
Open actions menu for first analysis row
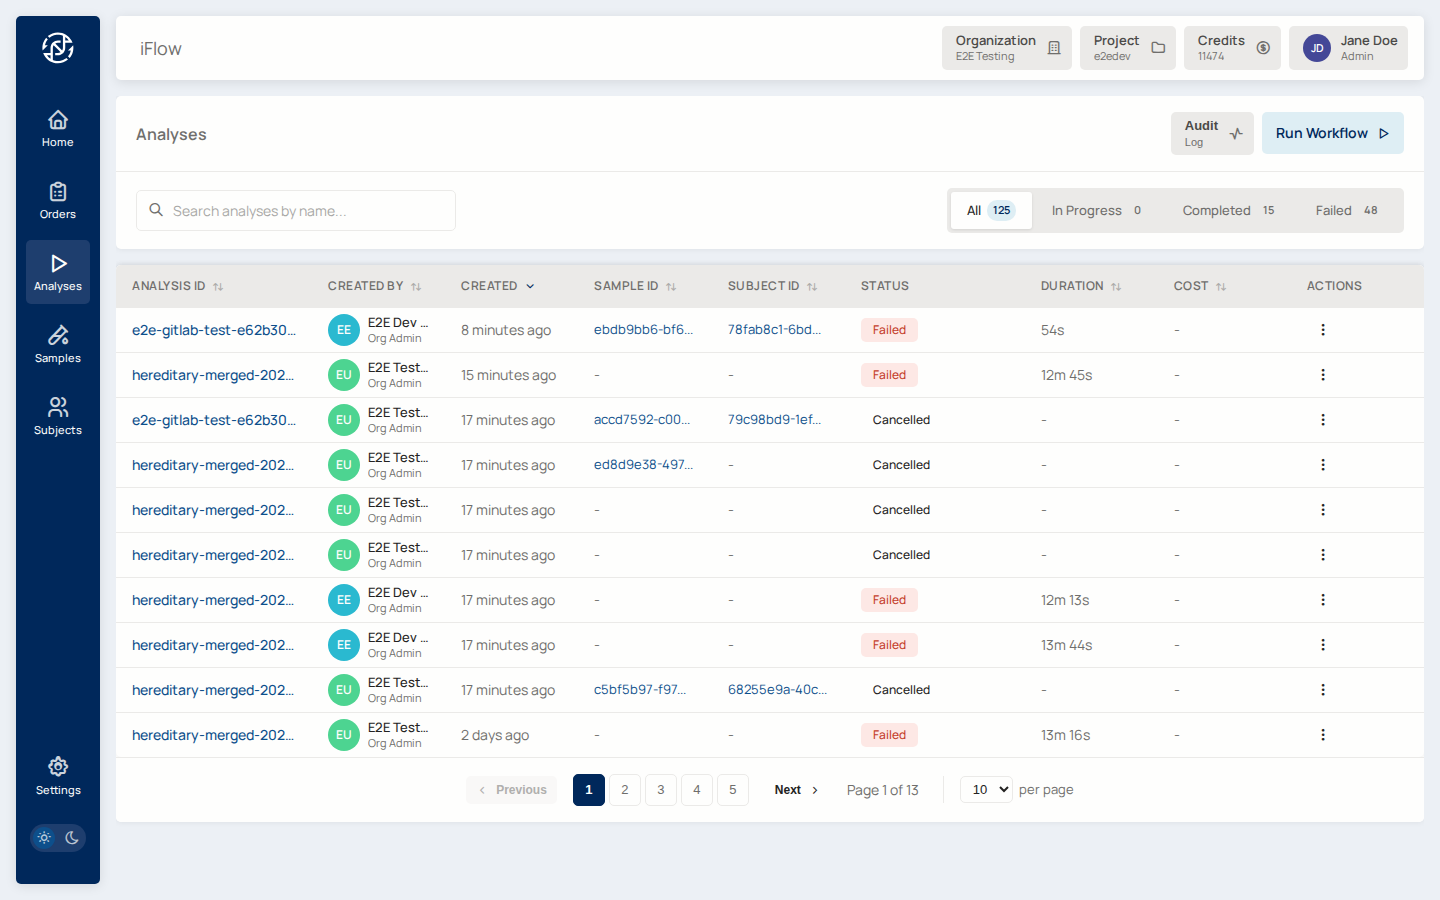pos(1322,330)
